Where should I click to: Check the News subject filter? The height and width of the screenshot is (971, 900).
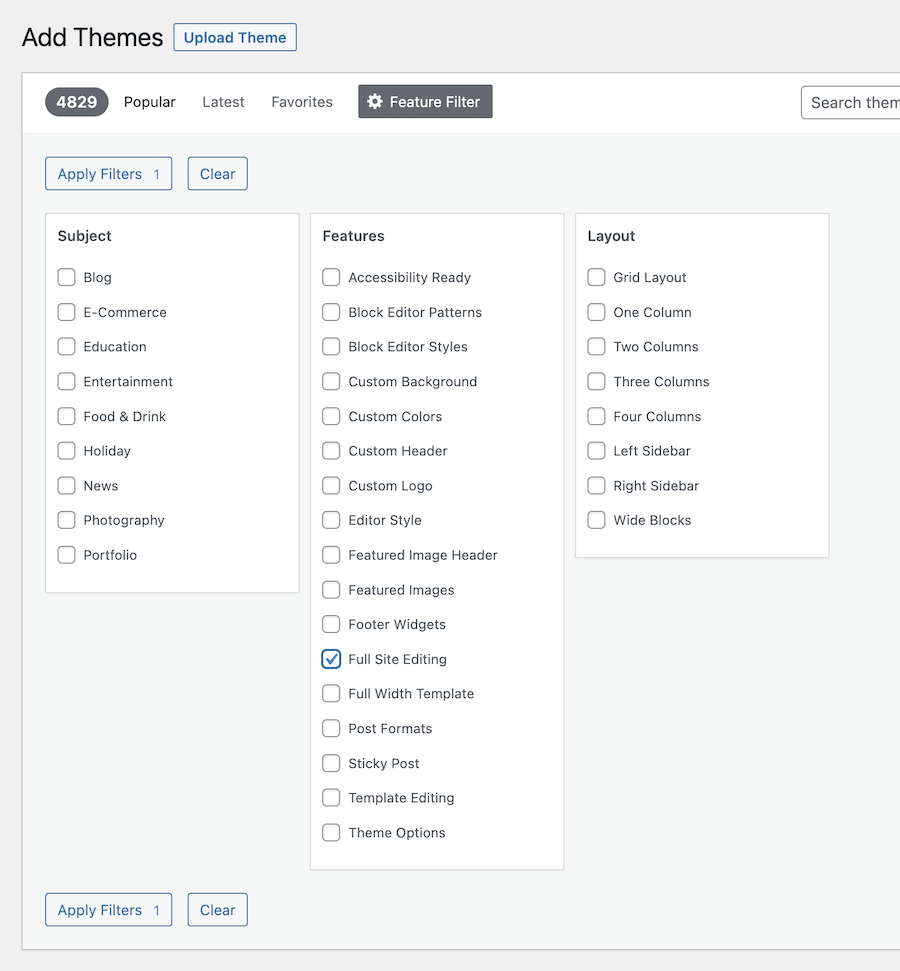(x=66, y=485)
